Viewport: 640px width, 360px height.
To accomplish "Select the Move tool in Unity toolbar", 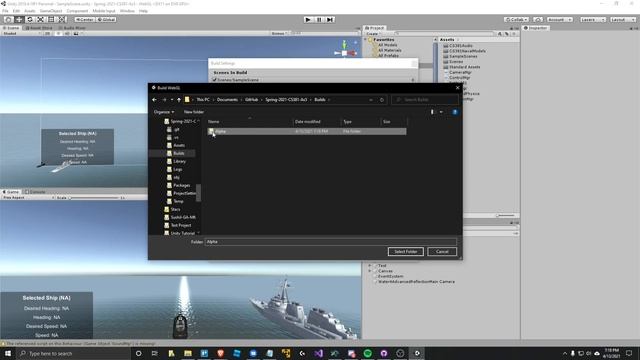I will click(19, 20).
